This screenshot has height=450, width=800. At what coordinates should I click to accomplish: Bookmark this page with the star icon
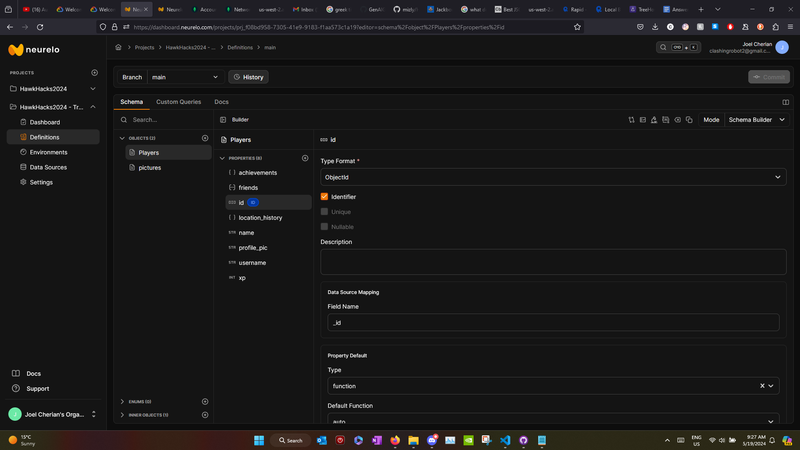tap(577, 27)
